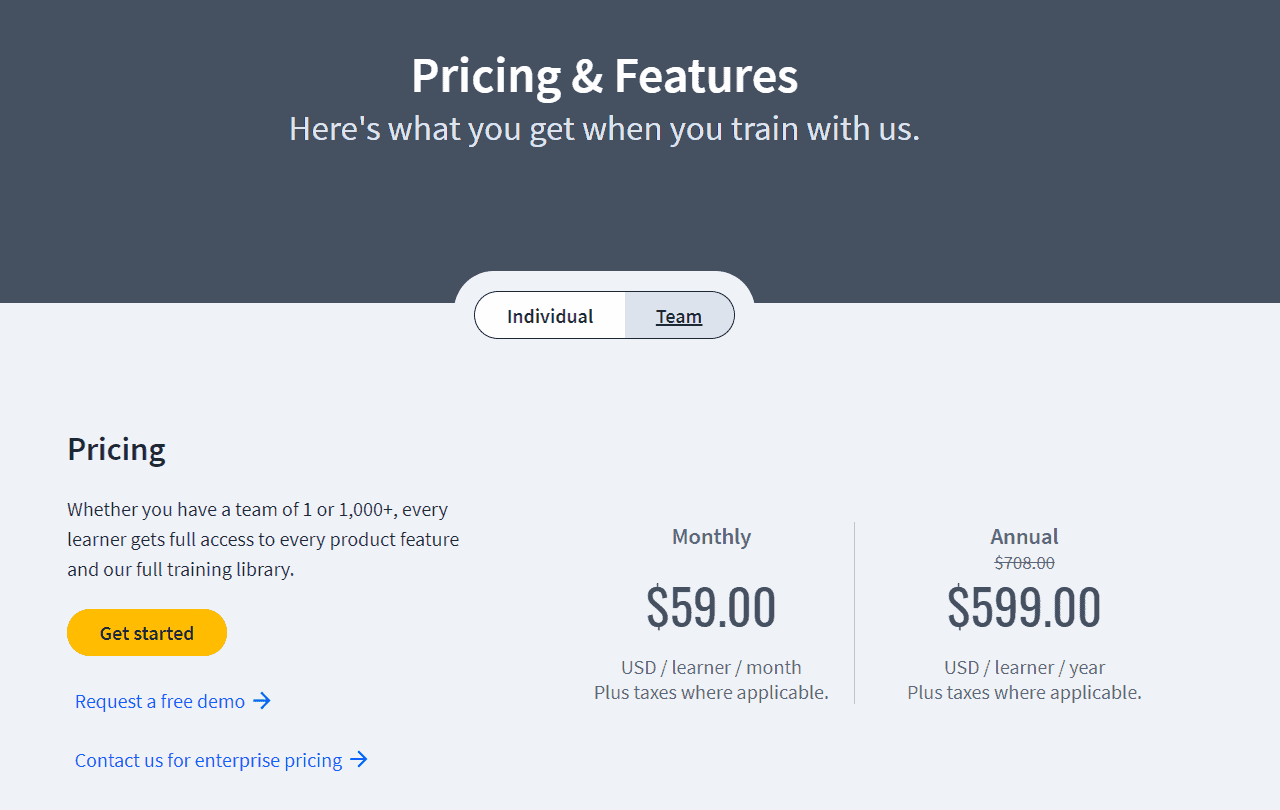This screenshot has width=1280, height=810.
Task: Select the $59.00 Monthly price
Action: point(711,606)
